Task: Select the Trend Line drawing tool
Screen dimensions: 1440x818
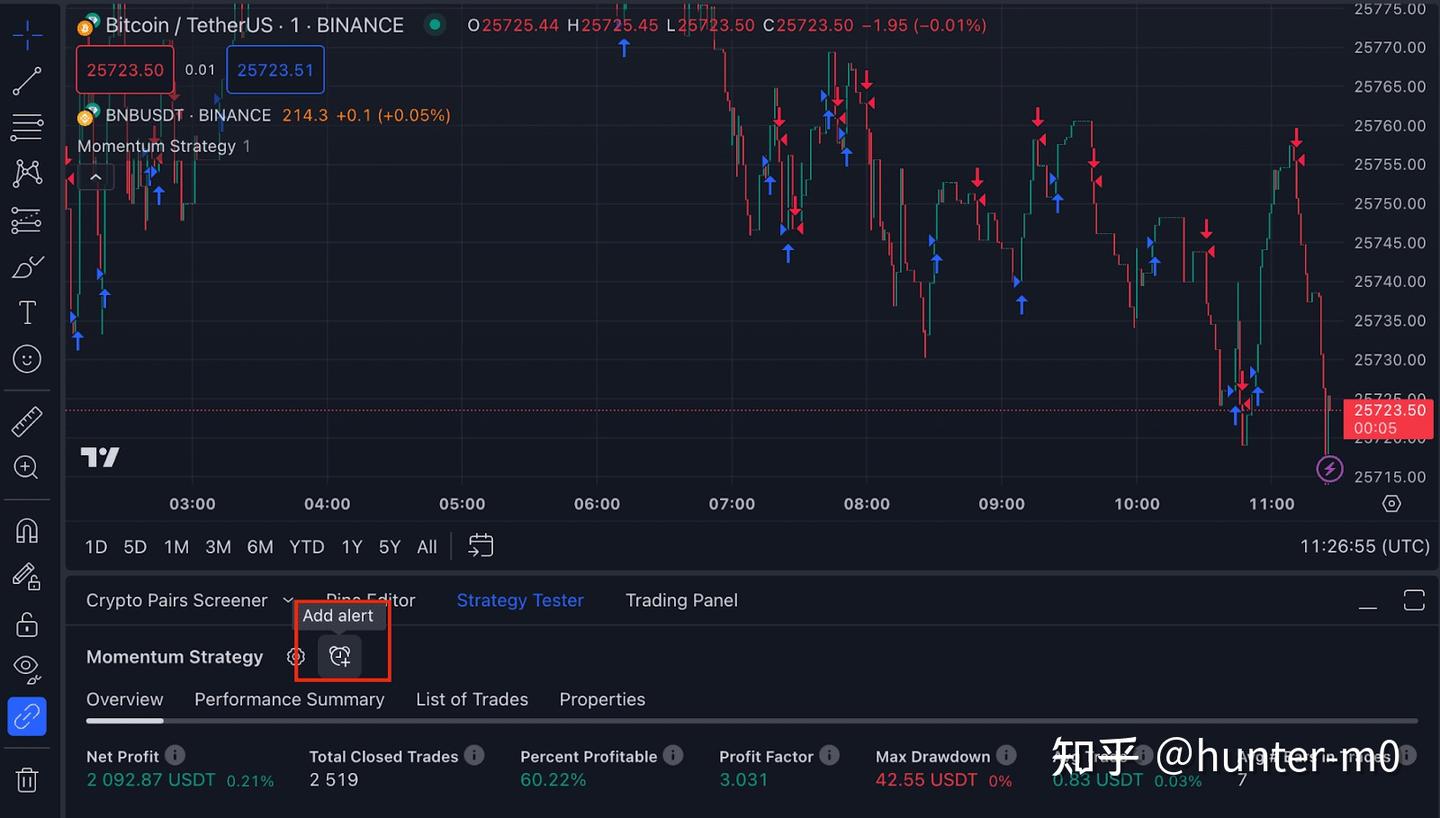Action: click(x=27, y=81)
